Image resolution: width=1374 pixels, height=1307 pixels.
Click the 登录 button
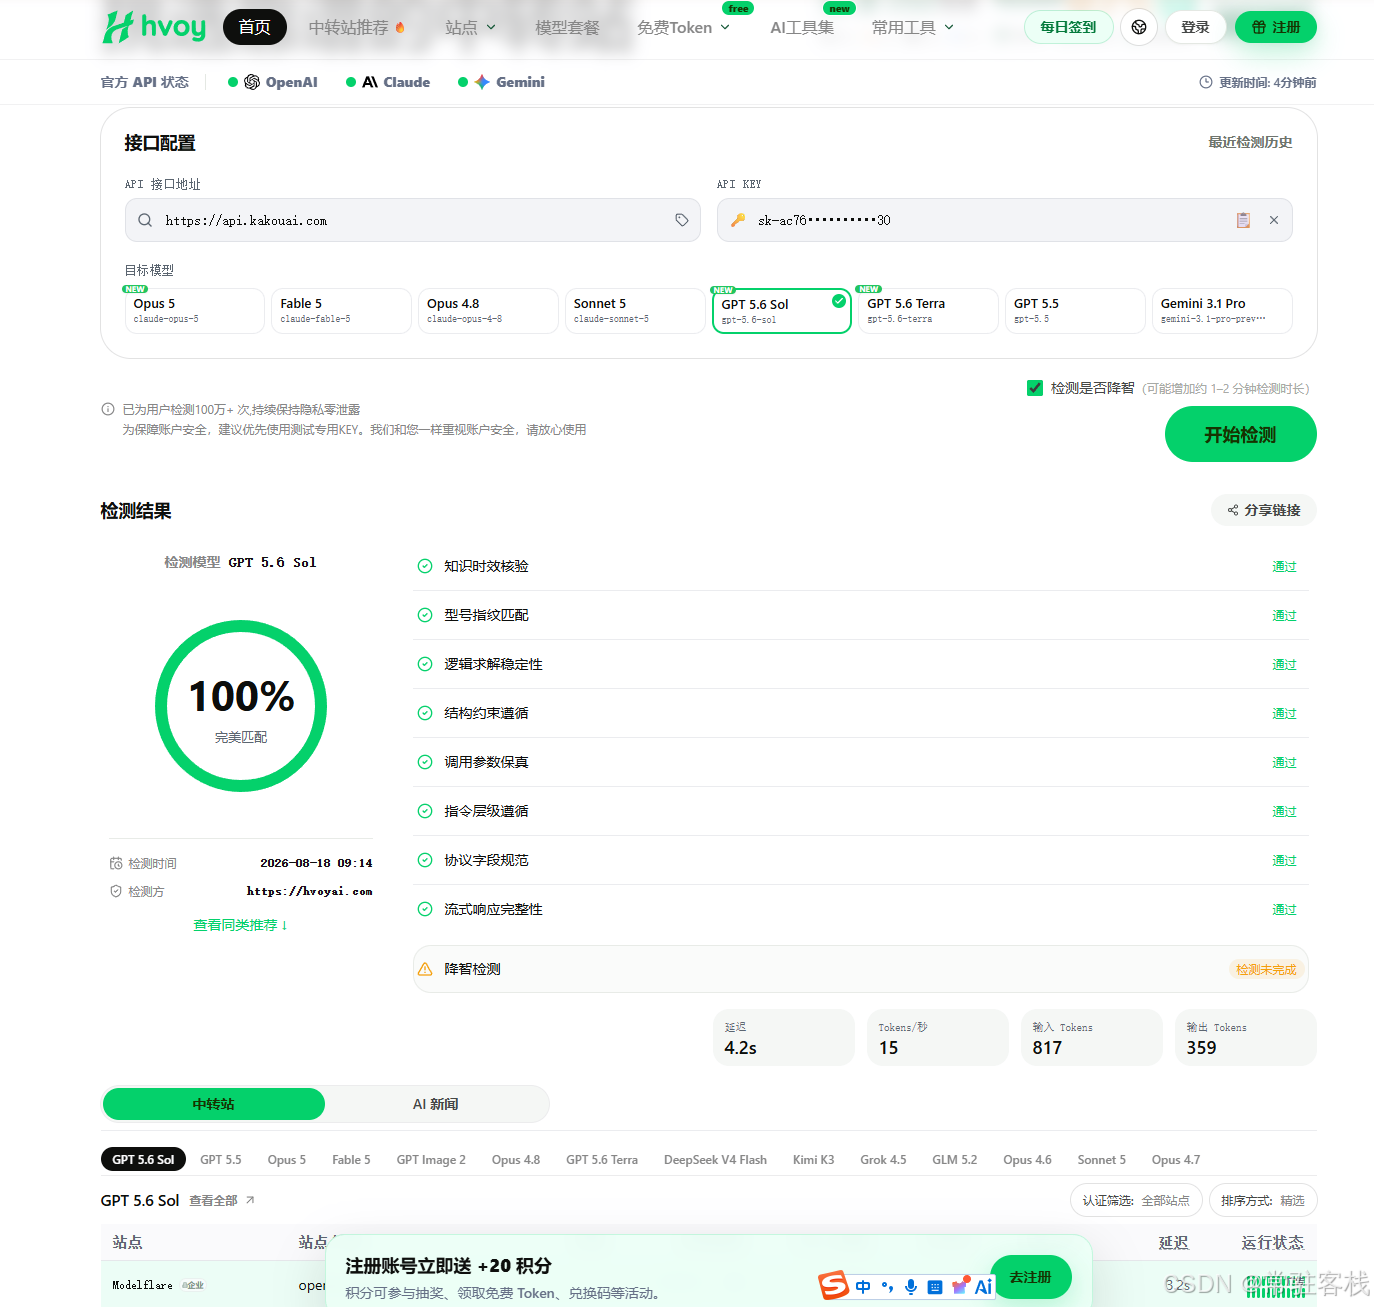coord(1196,27)
